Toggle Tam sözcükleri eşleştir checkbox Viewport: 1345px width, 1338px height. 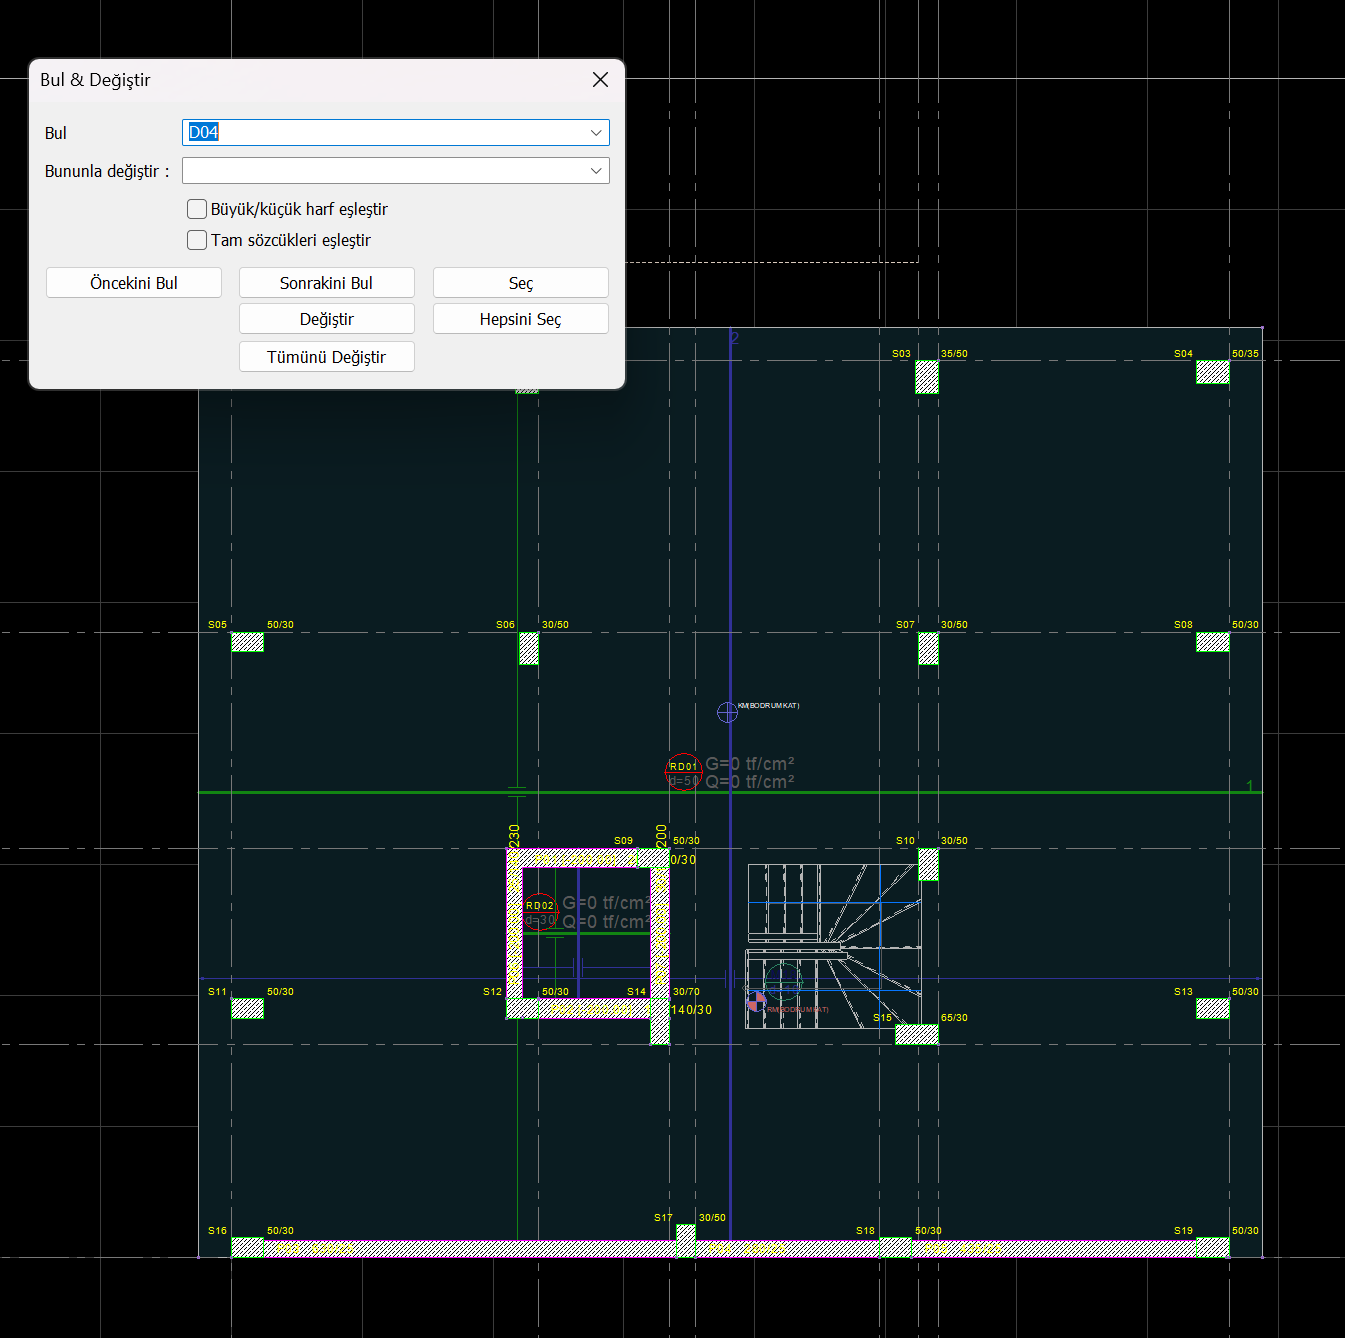click(x=198, y=240)
